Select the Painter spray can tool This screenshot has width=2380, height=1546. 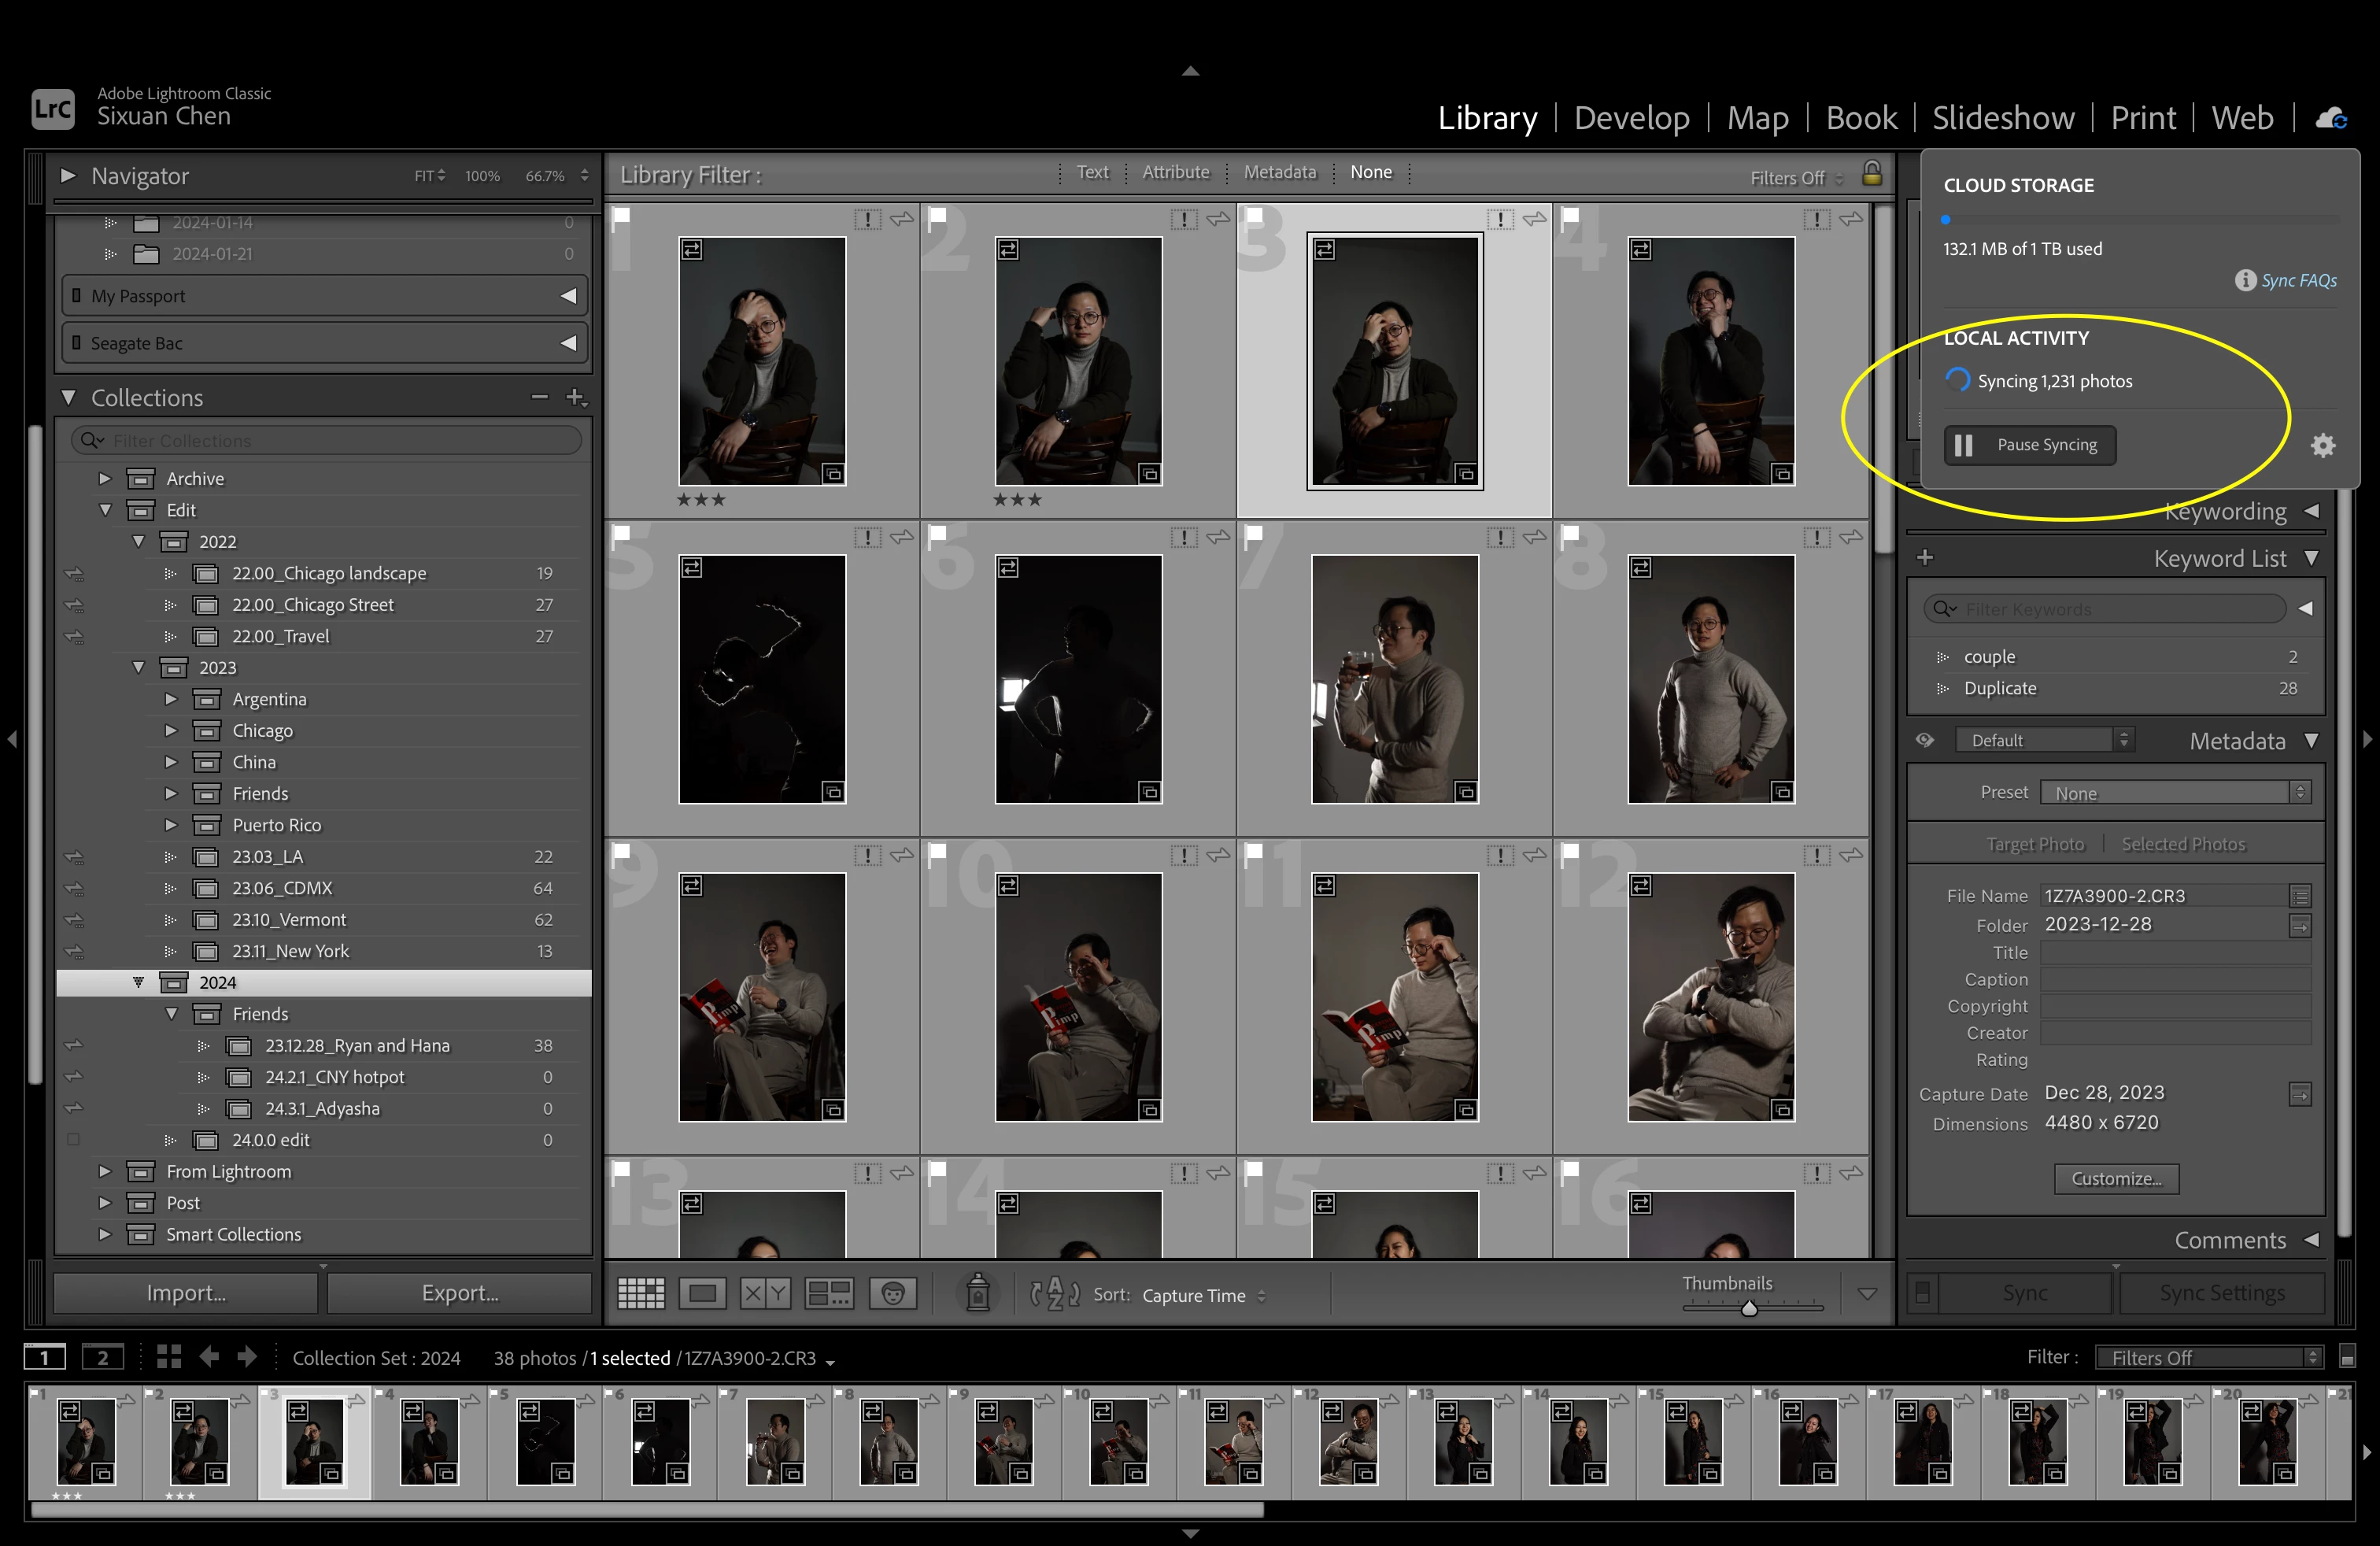click(978, 1292)
